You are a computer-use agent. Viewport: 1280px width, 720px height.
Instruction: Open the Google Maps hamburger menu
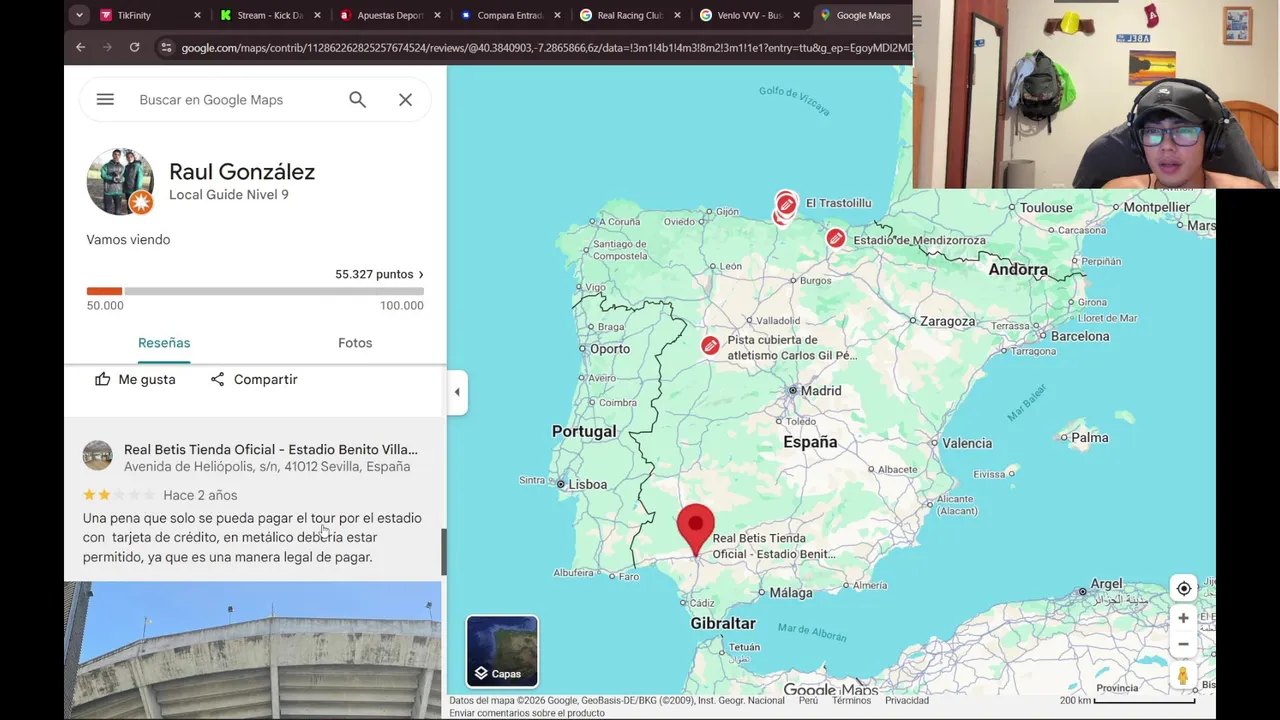tap(105, 99)
